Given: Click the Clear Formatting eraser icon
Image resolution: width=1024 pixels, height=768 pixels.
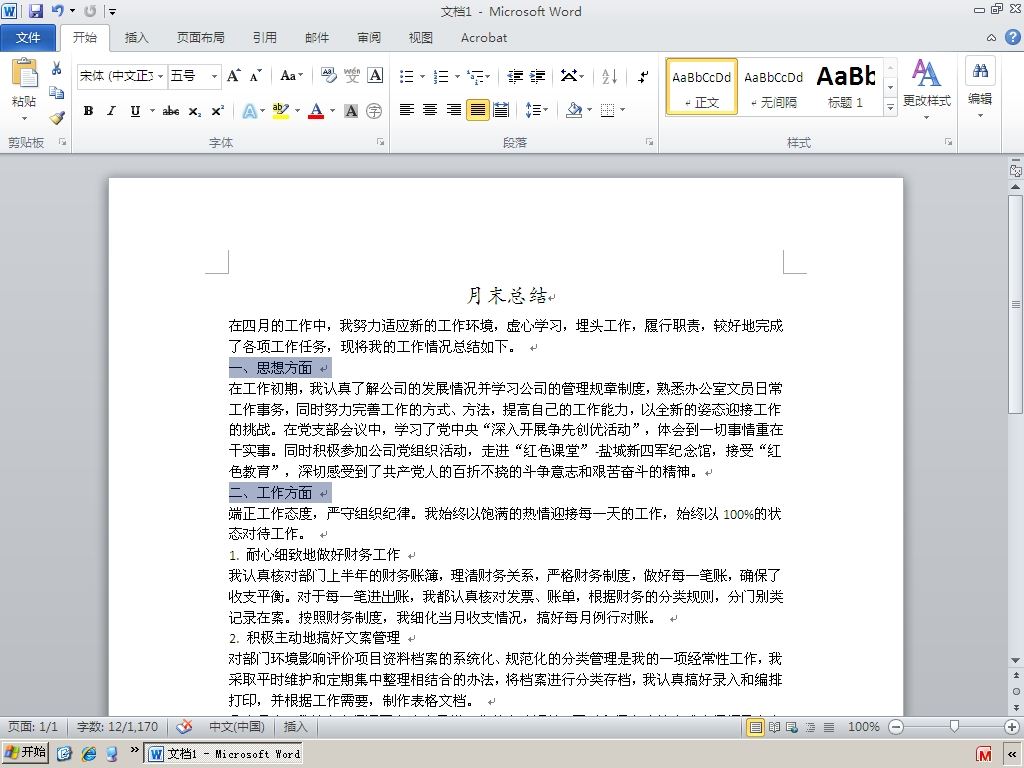Looking at the screenshot, I should tap(328, 76).
